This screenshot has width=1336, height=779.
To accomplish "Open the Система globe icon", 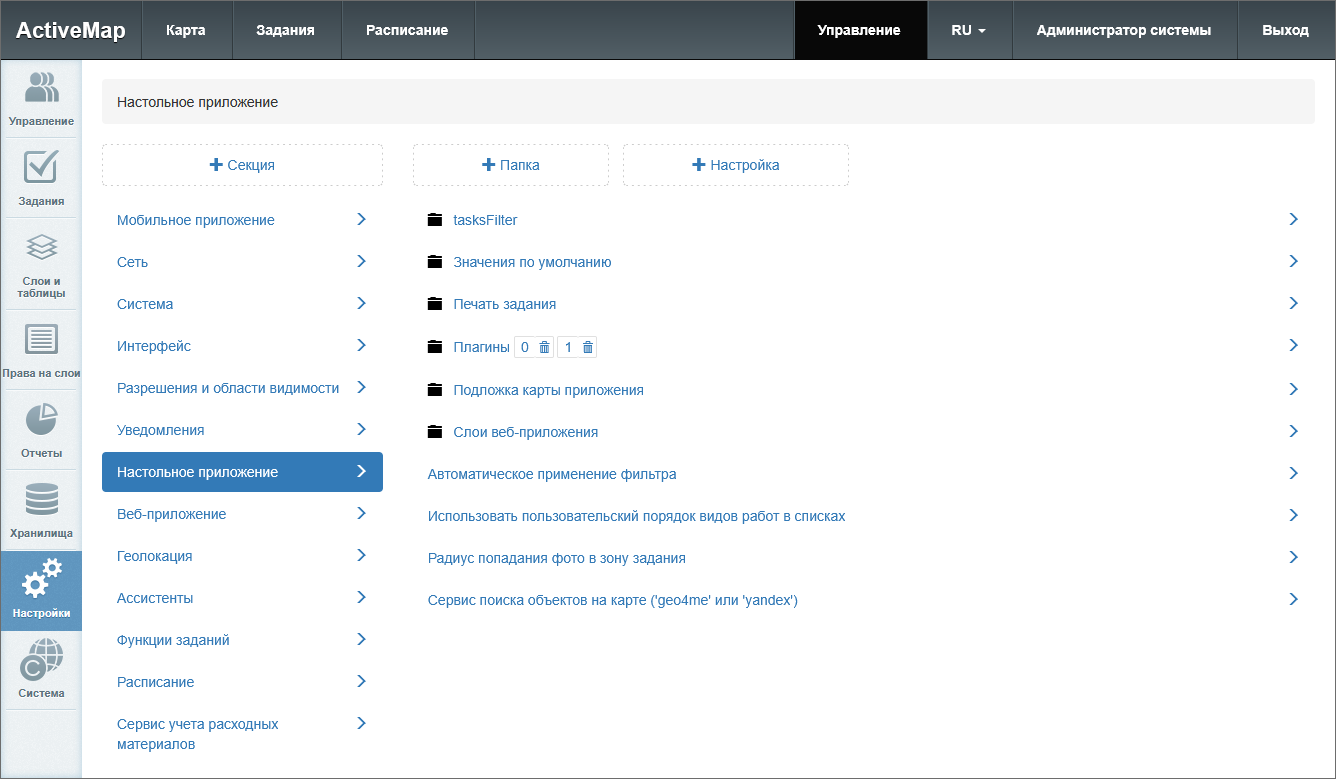I will pos(41,661).
